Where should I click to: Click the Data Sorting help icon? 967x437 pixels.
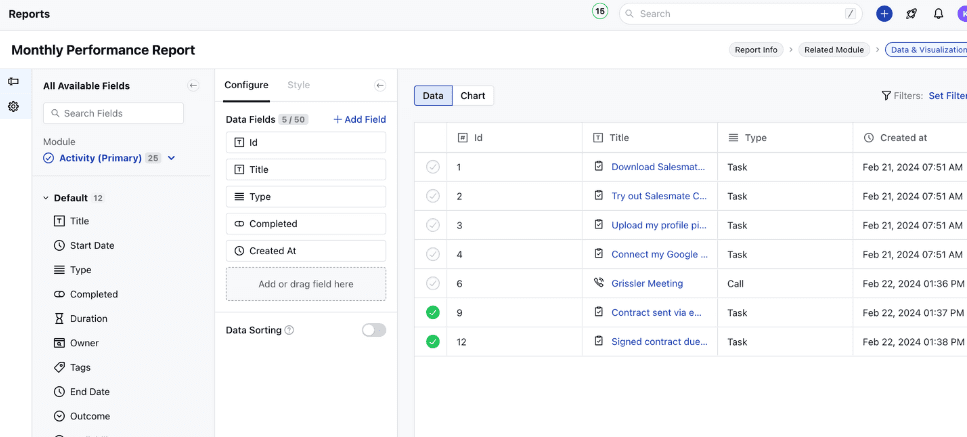[289, 330]
